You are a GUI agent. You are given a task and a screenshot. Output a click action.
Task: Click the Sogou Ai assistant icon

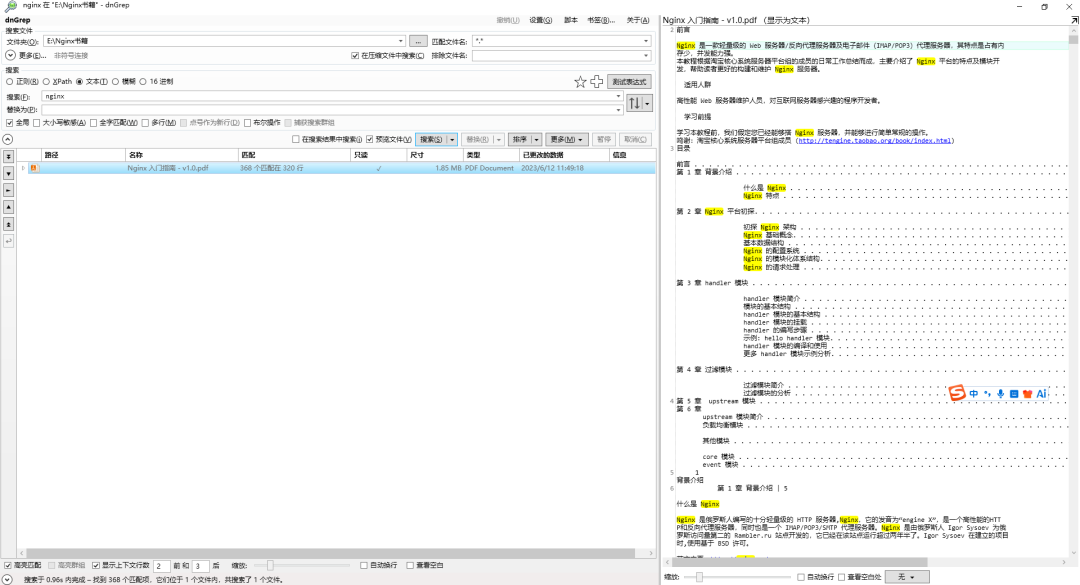point(1041,393)
